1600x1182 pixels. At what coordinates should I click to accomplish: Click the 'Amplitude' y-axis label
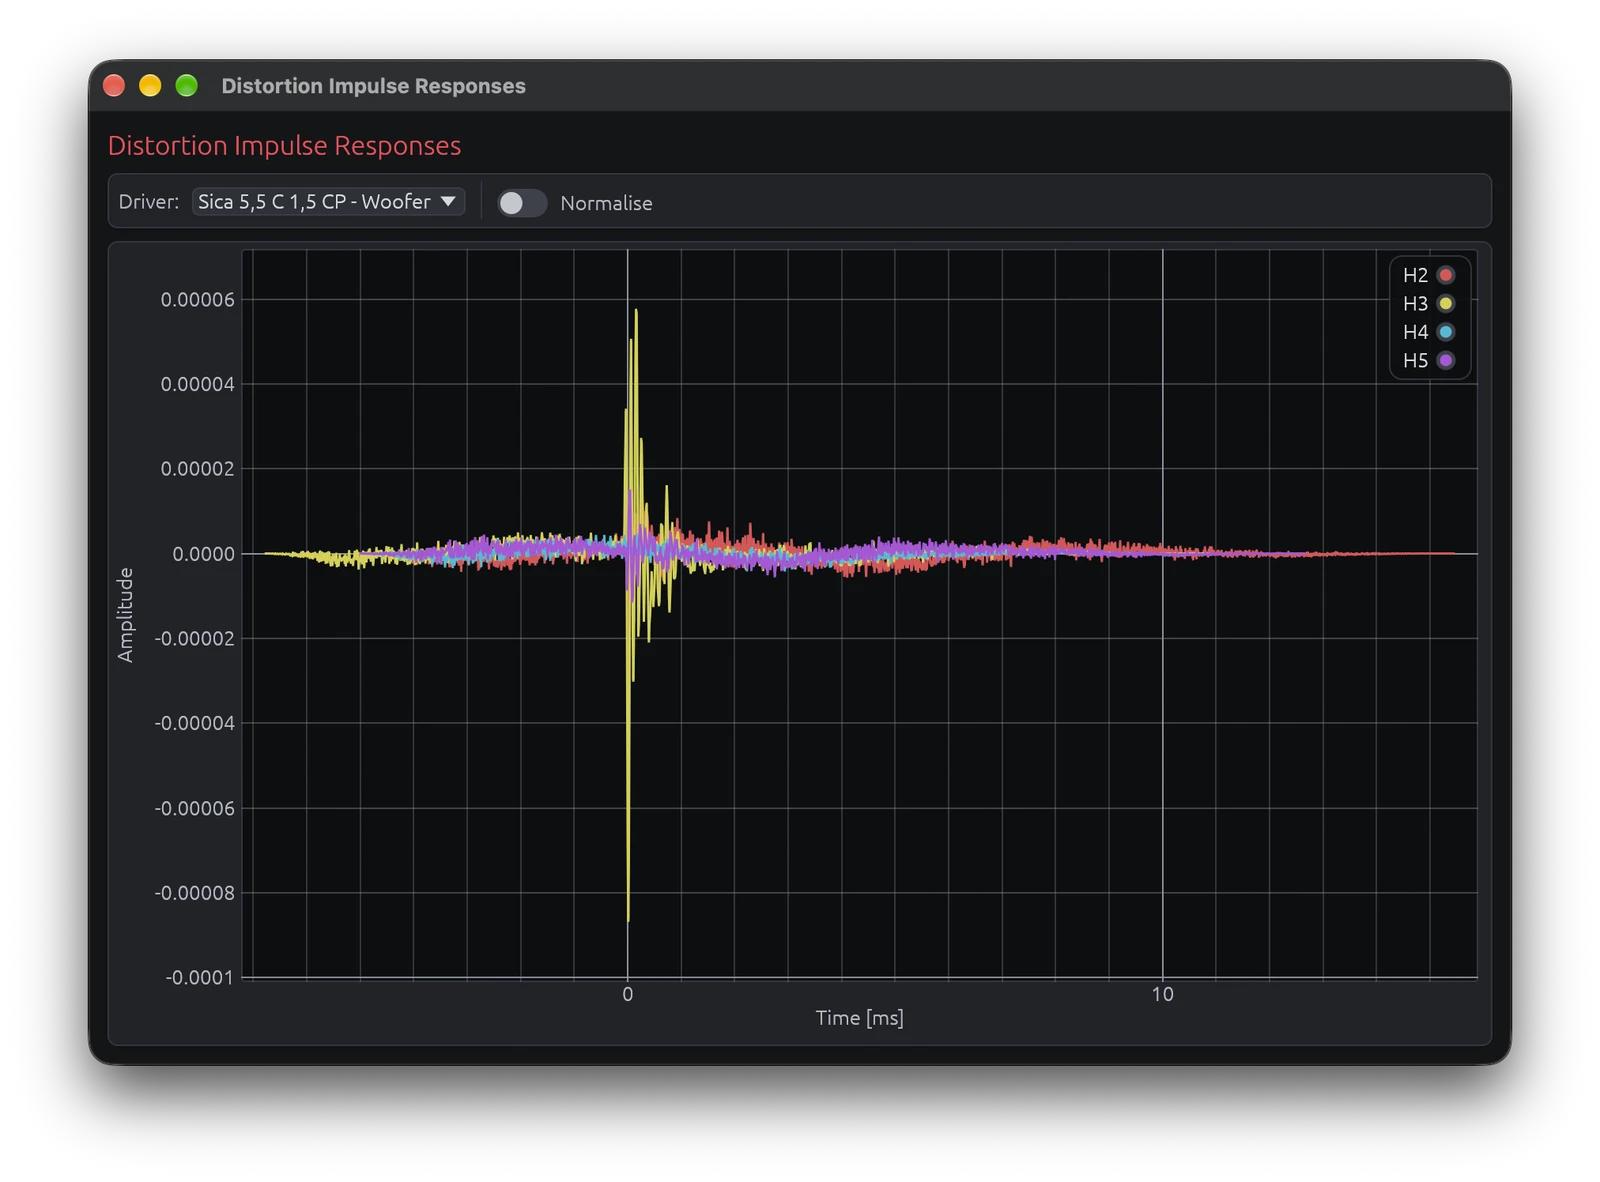click(x=125, y=615)
